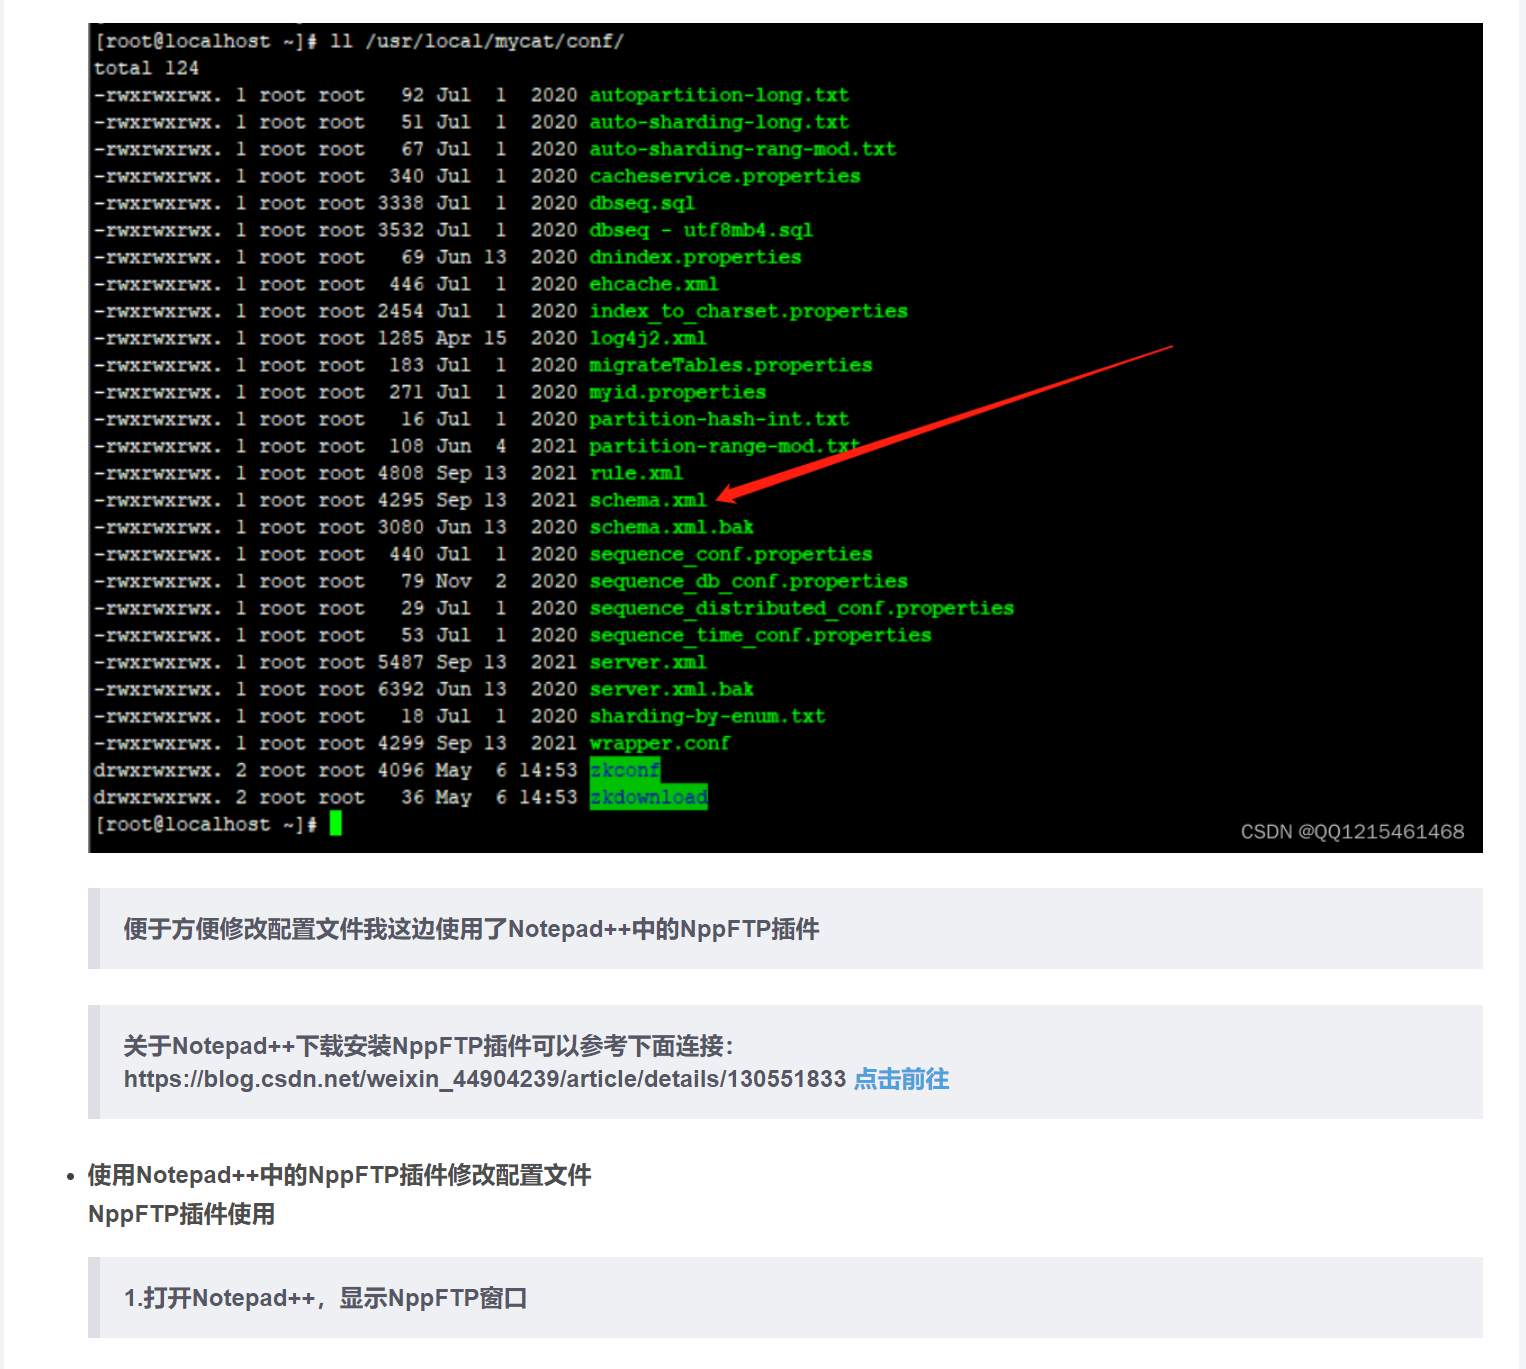The width and height of the screenshot is (1526, 1369).
Task: Click sequence_distributed_conf.properties file name
Action: click(802, 608)
